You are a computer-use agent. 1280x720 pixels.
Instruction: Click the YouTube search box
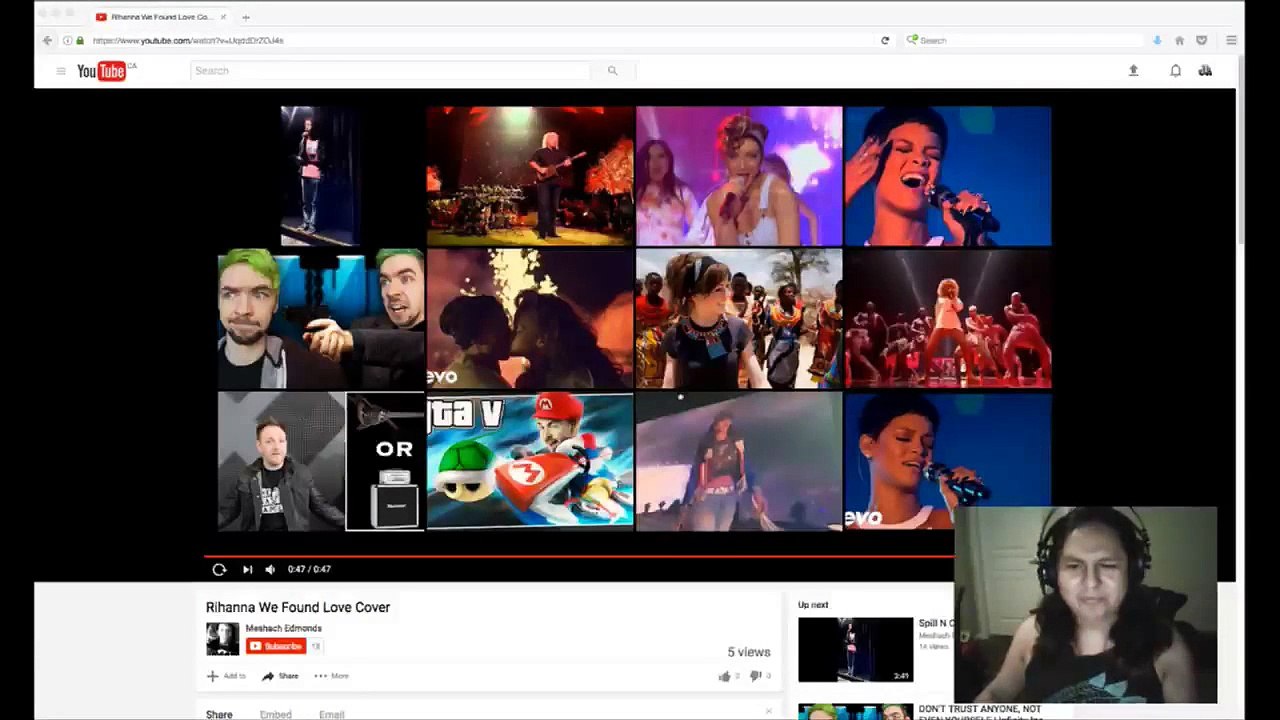point(390,71)
